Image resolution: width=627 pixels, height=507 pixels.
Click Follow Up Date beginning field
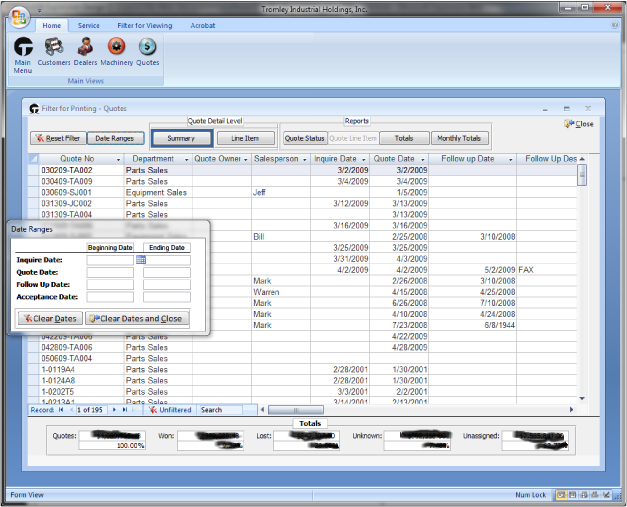tap(110, 285)
